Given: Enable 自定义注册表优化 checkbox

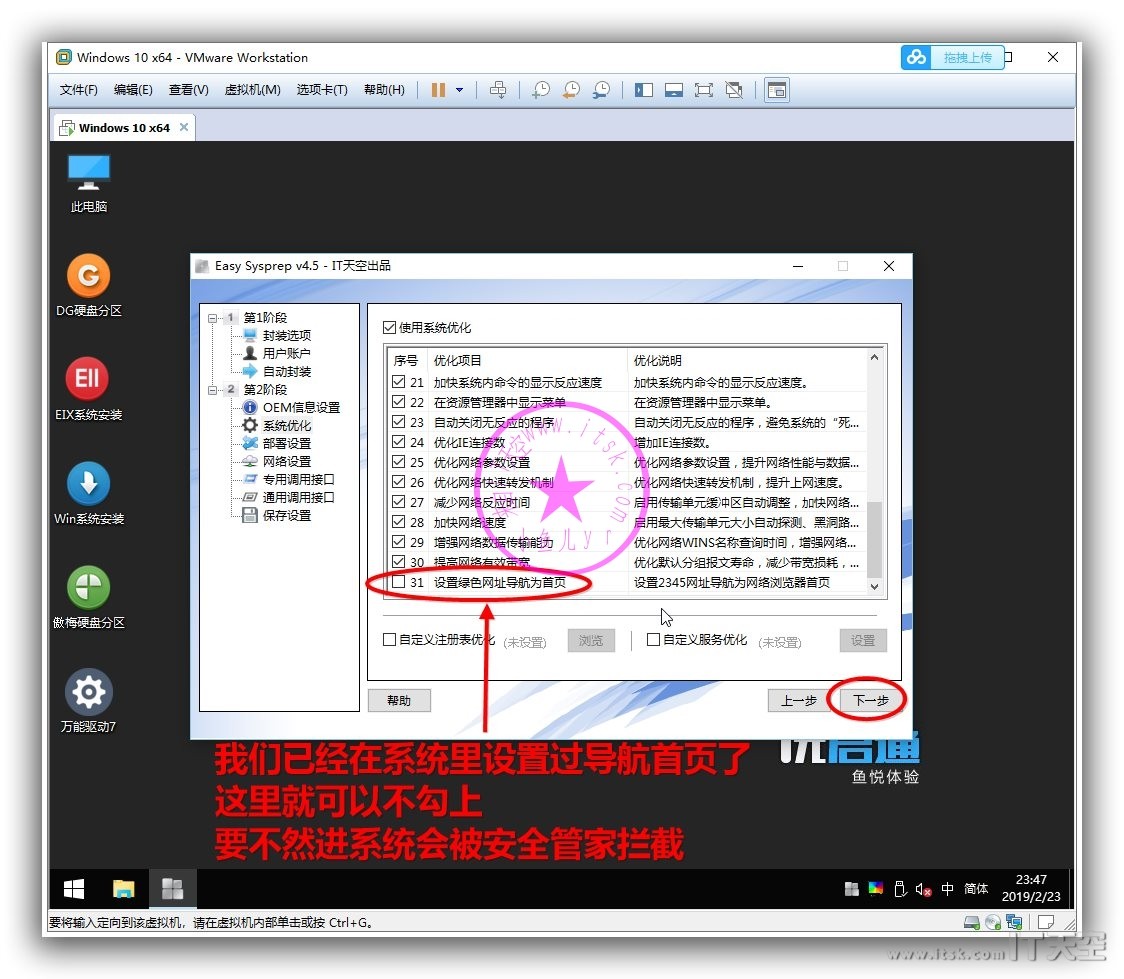Looking at the screenshot, I should pyautogui.click(x=389, y=639).
